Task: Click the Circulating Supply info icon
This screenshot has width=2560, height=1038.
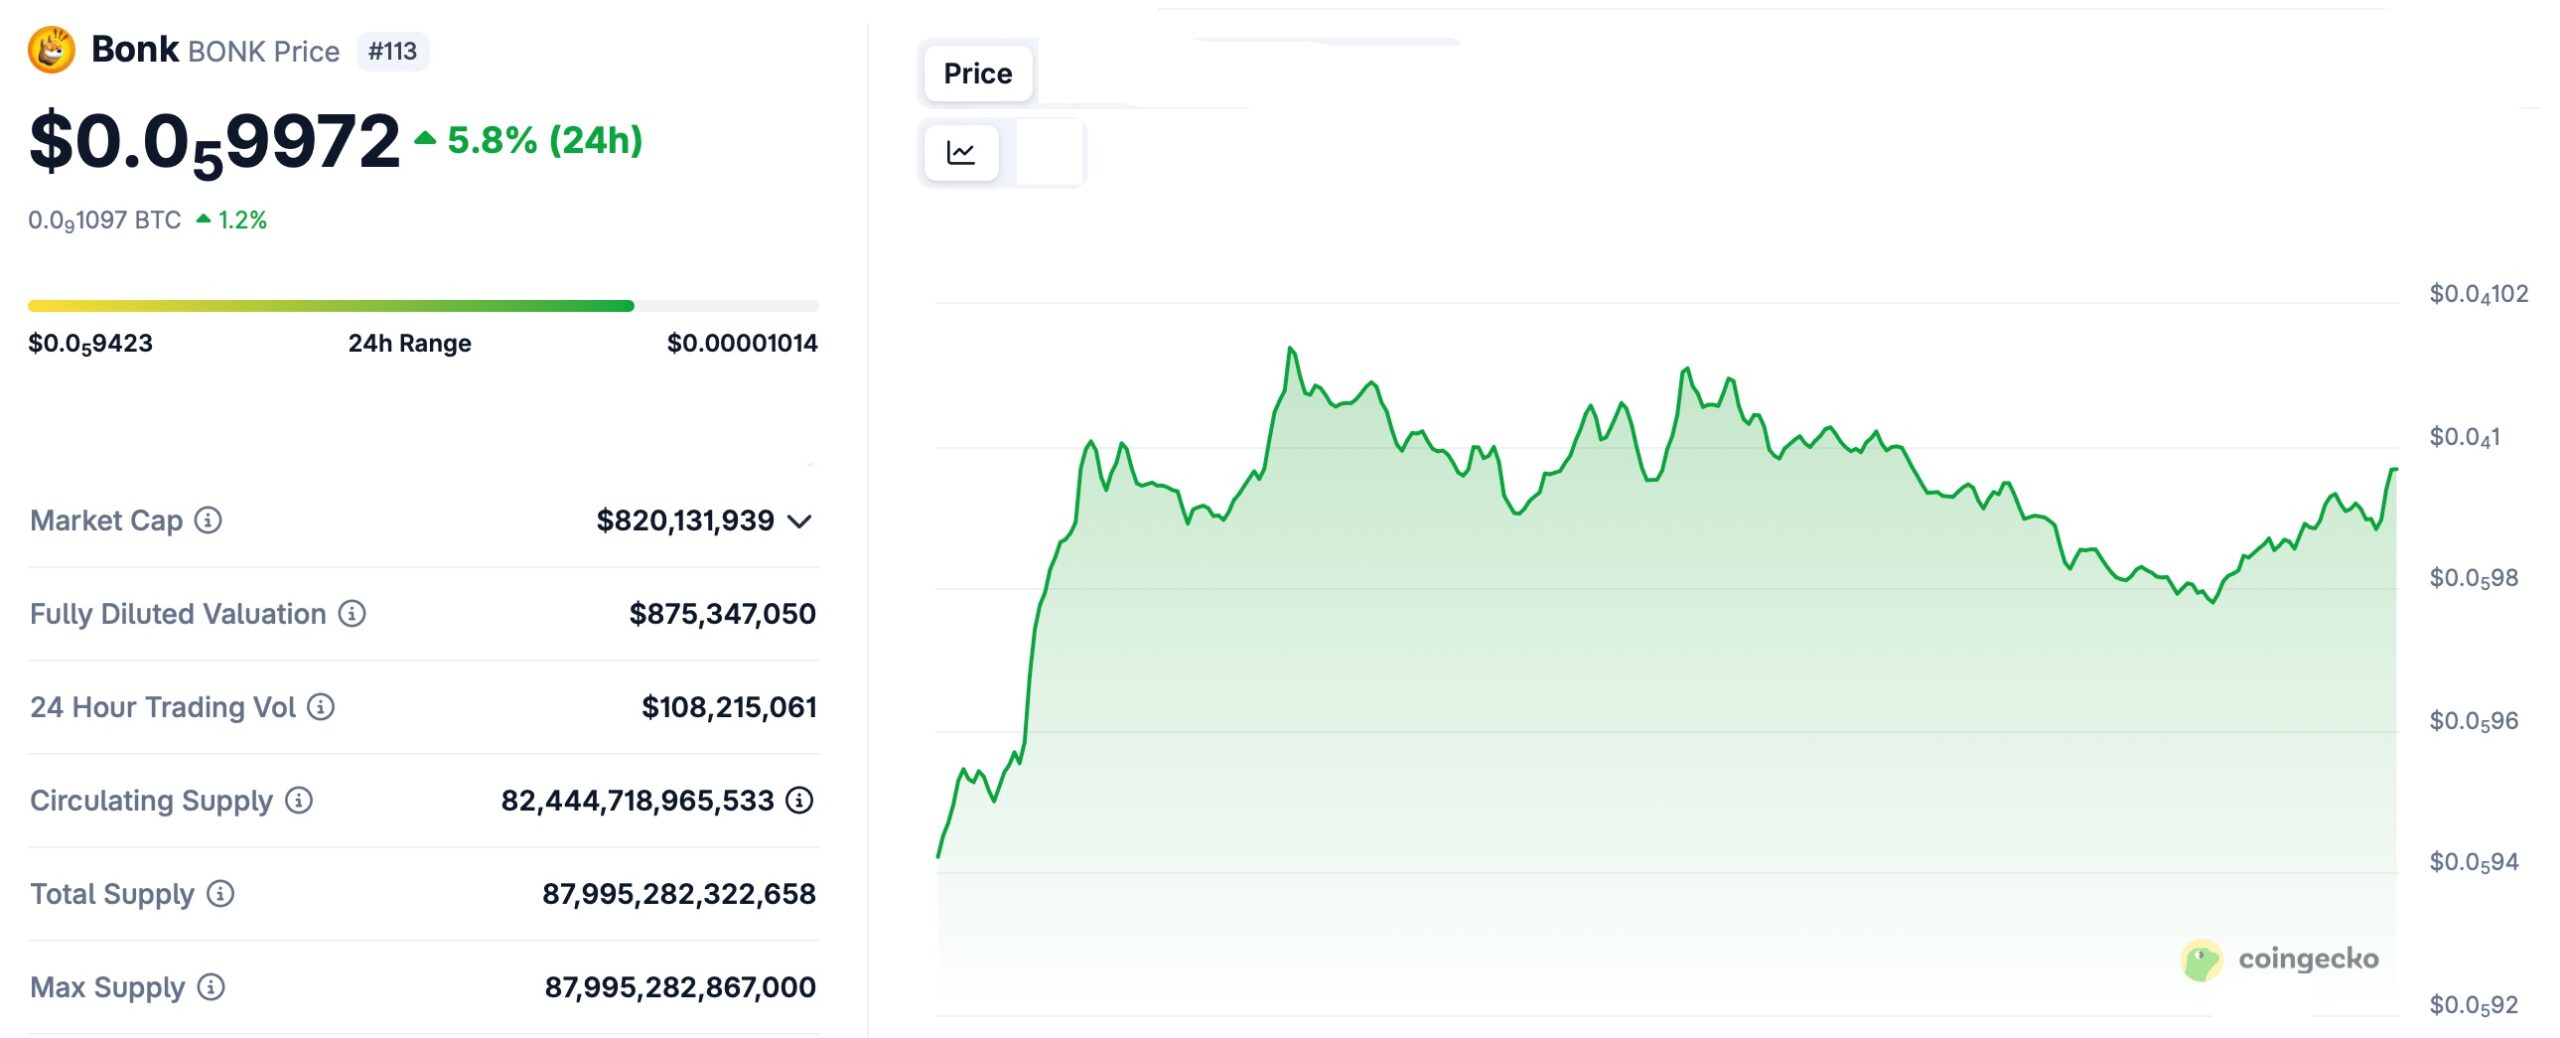Action: point(297,800)
